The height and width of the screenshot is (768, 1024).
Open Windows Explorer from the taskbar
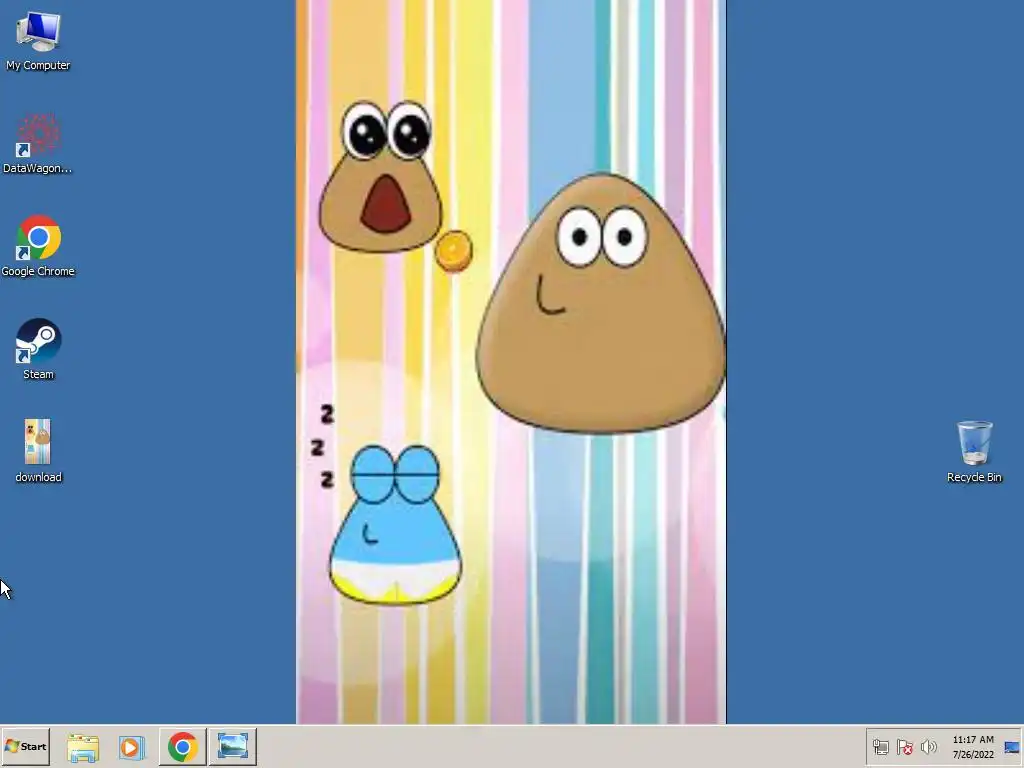point(83,747)
